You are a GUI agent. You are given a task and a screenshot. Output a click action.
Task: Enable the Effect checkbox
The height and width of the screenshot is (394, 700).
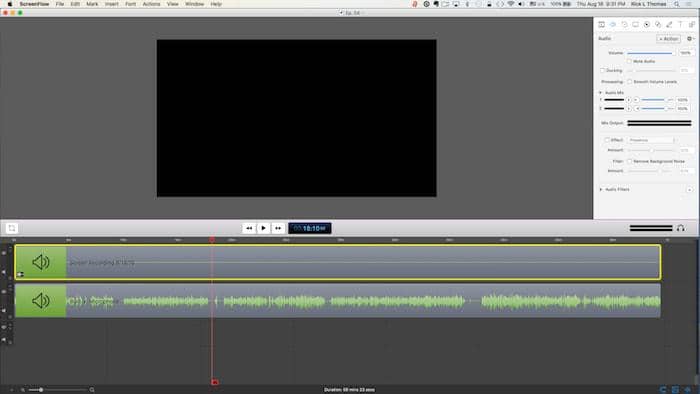tap(607, 140)
